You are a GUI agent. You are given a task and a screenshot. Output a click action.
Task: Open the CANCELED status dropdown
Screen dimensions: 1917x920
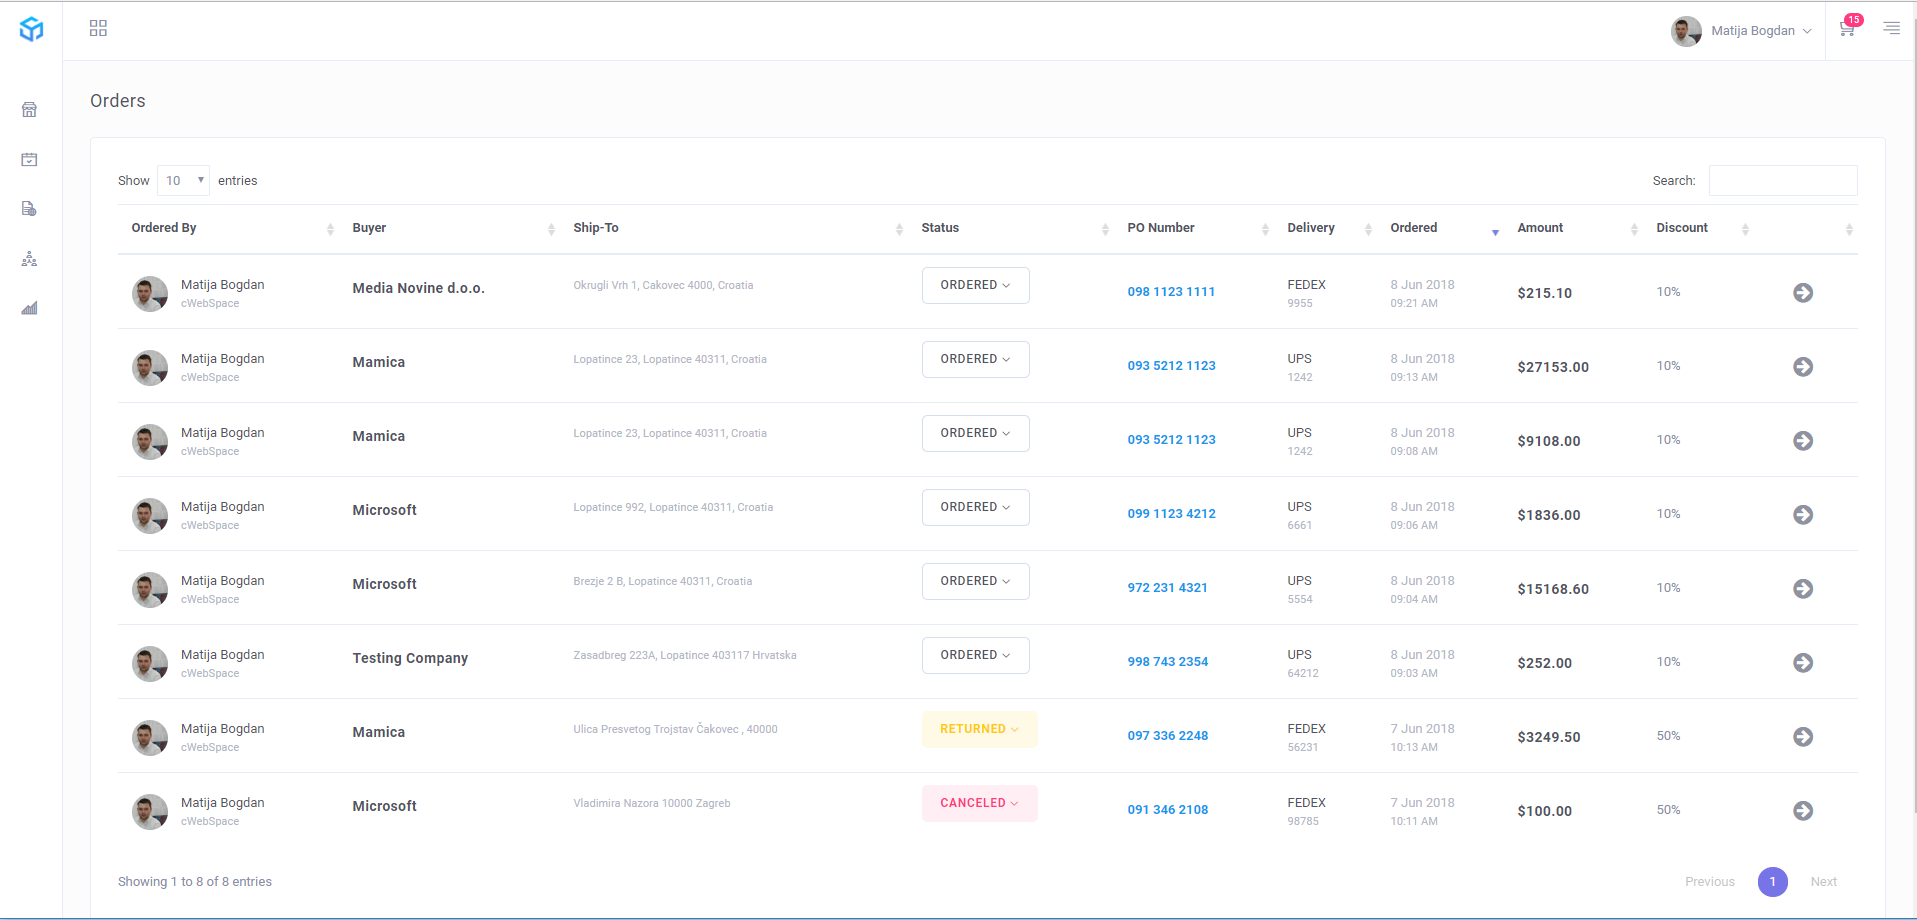click(979, 804)
